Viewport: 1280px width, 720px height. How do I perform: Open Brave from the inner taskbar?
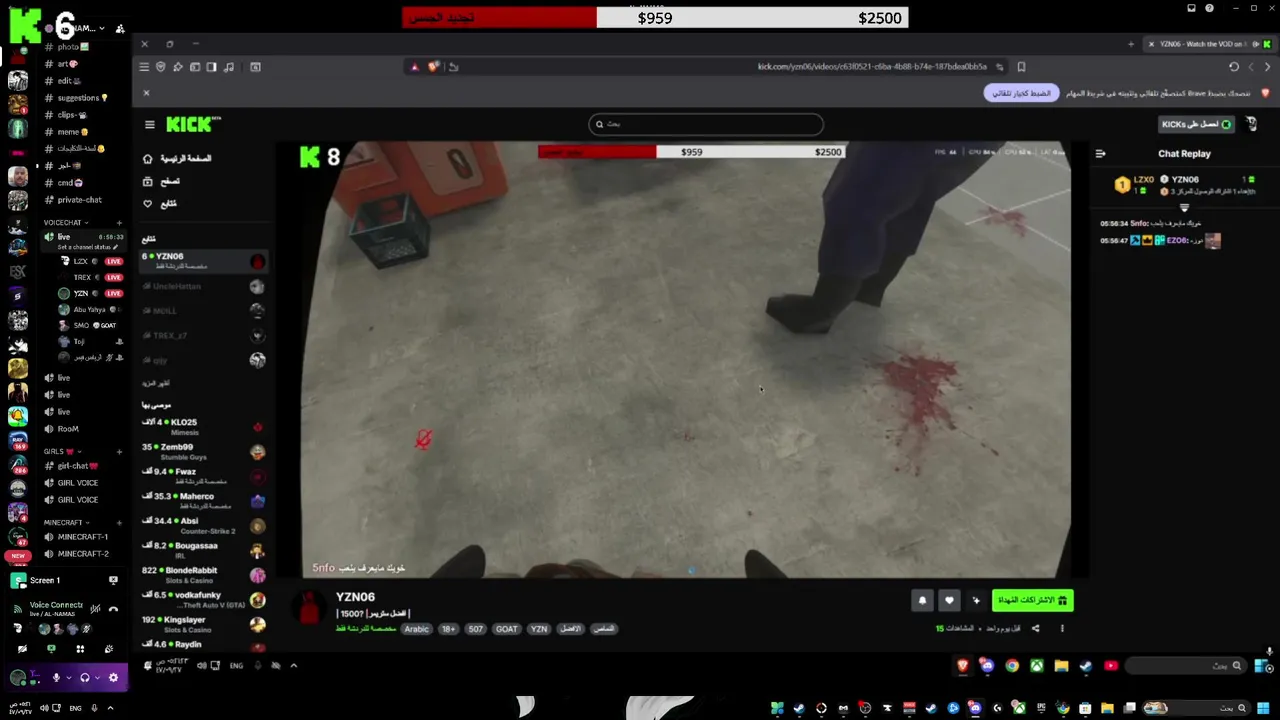point(963,666)
